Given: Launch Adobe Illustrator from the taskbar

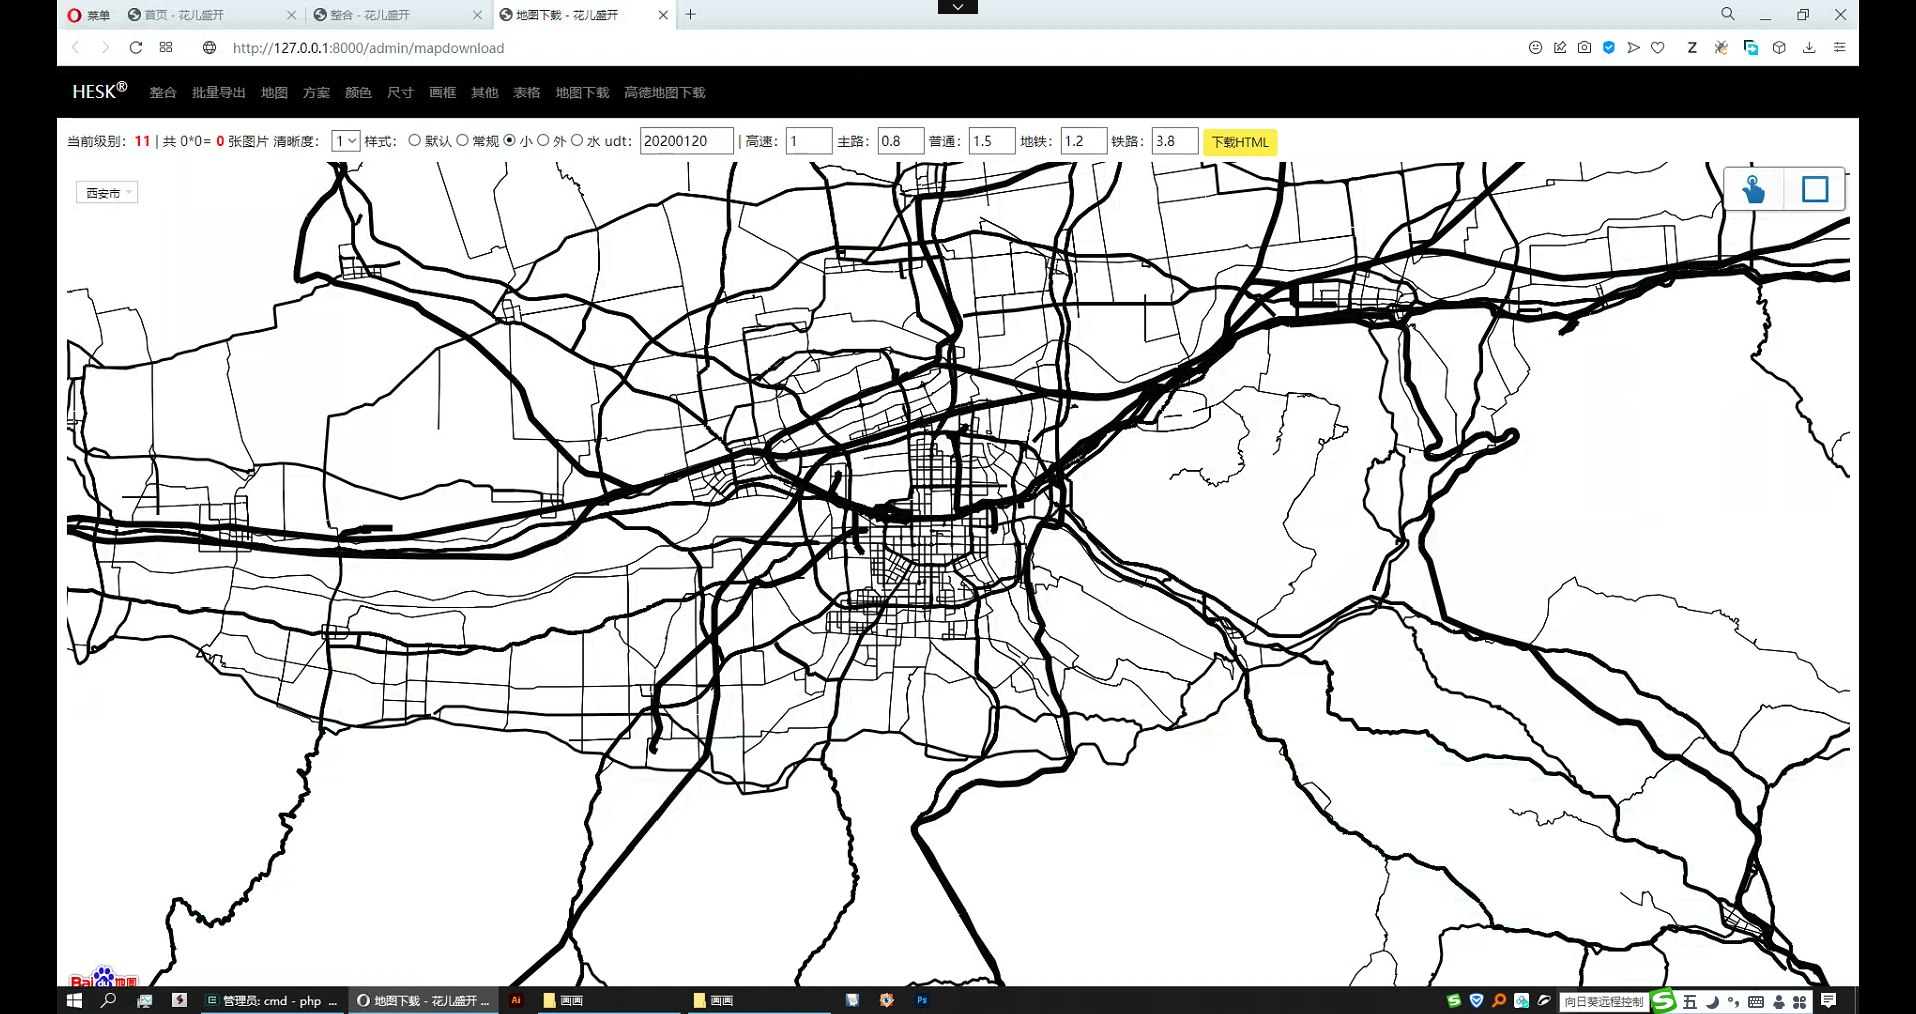Looking at the screenshot, I should click(x=516, y=1000).
